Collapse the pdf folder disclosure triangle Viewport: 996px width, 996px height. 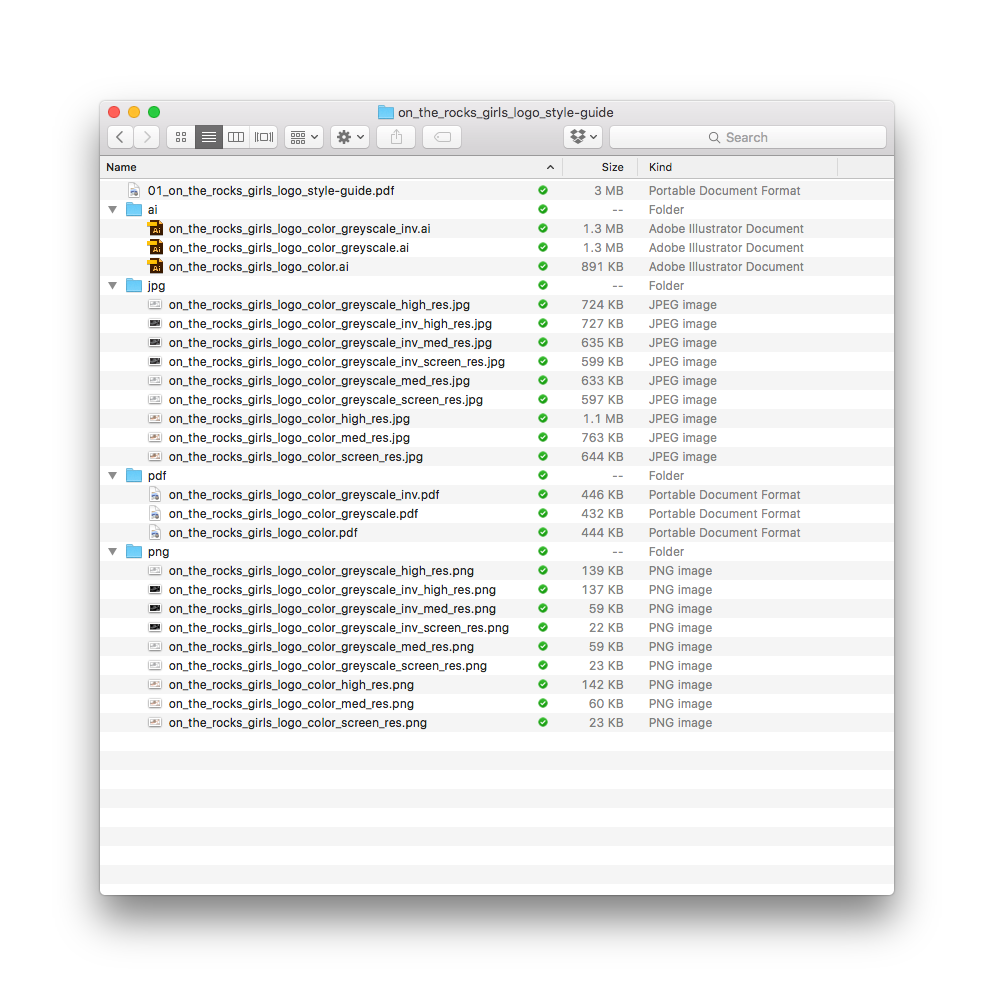point(113,476)
